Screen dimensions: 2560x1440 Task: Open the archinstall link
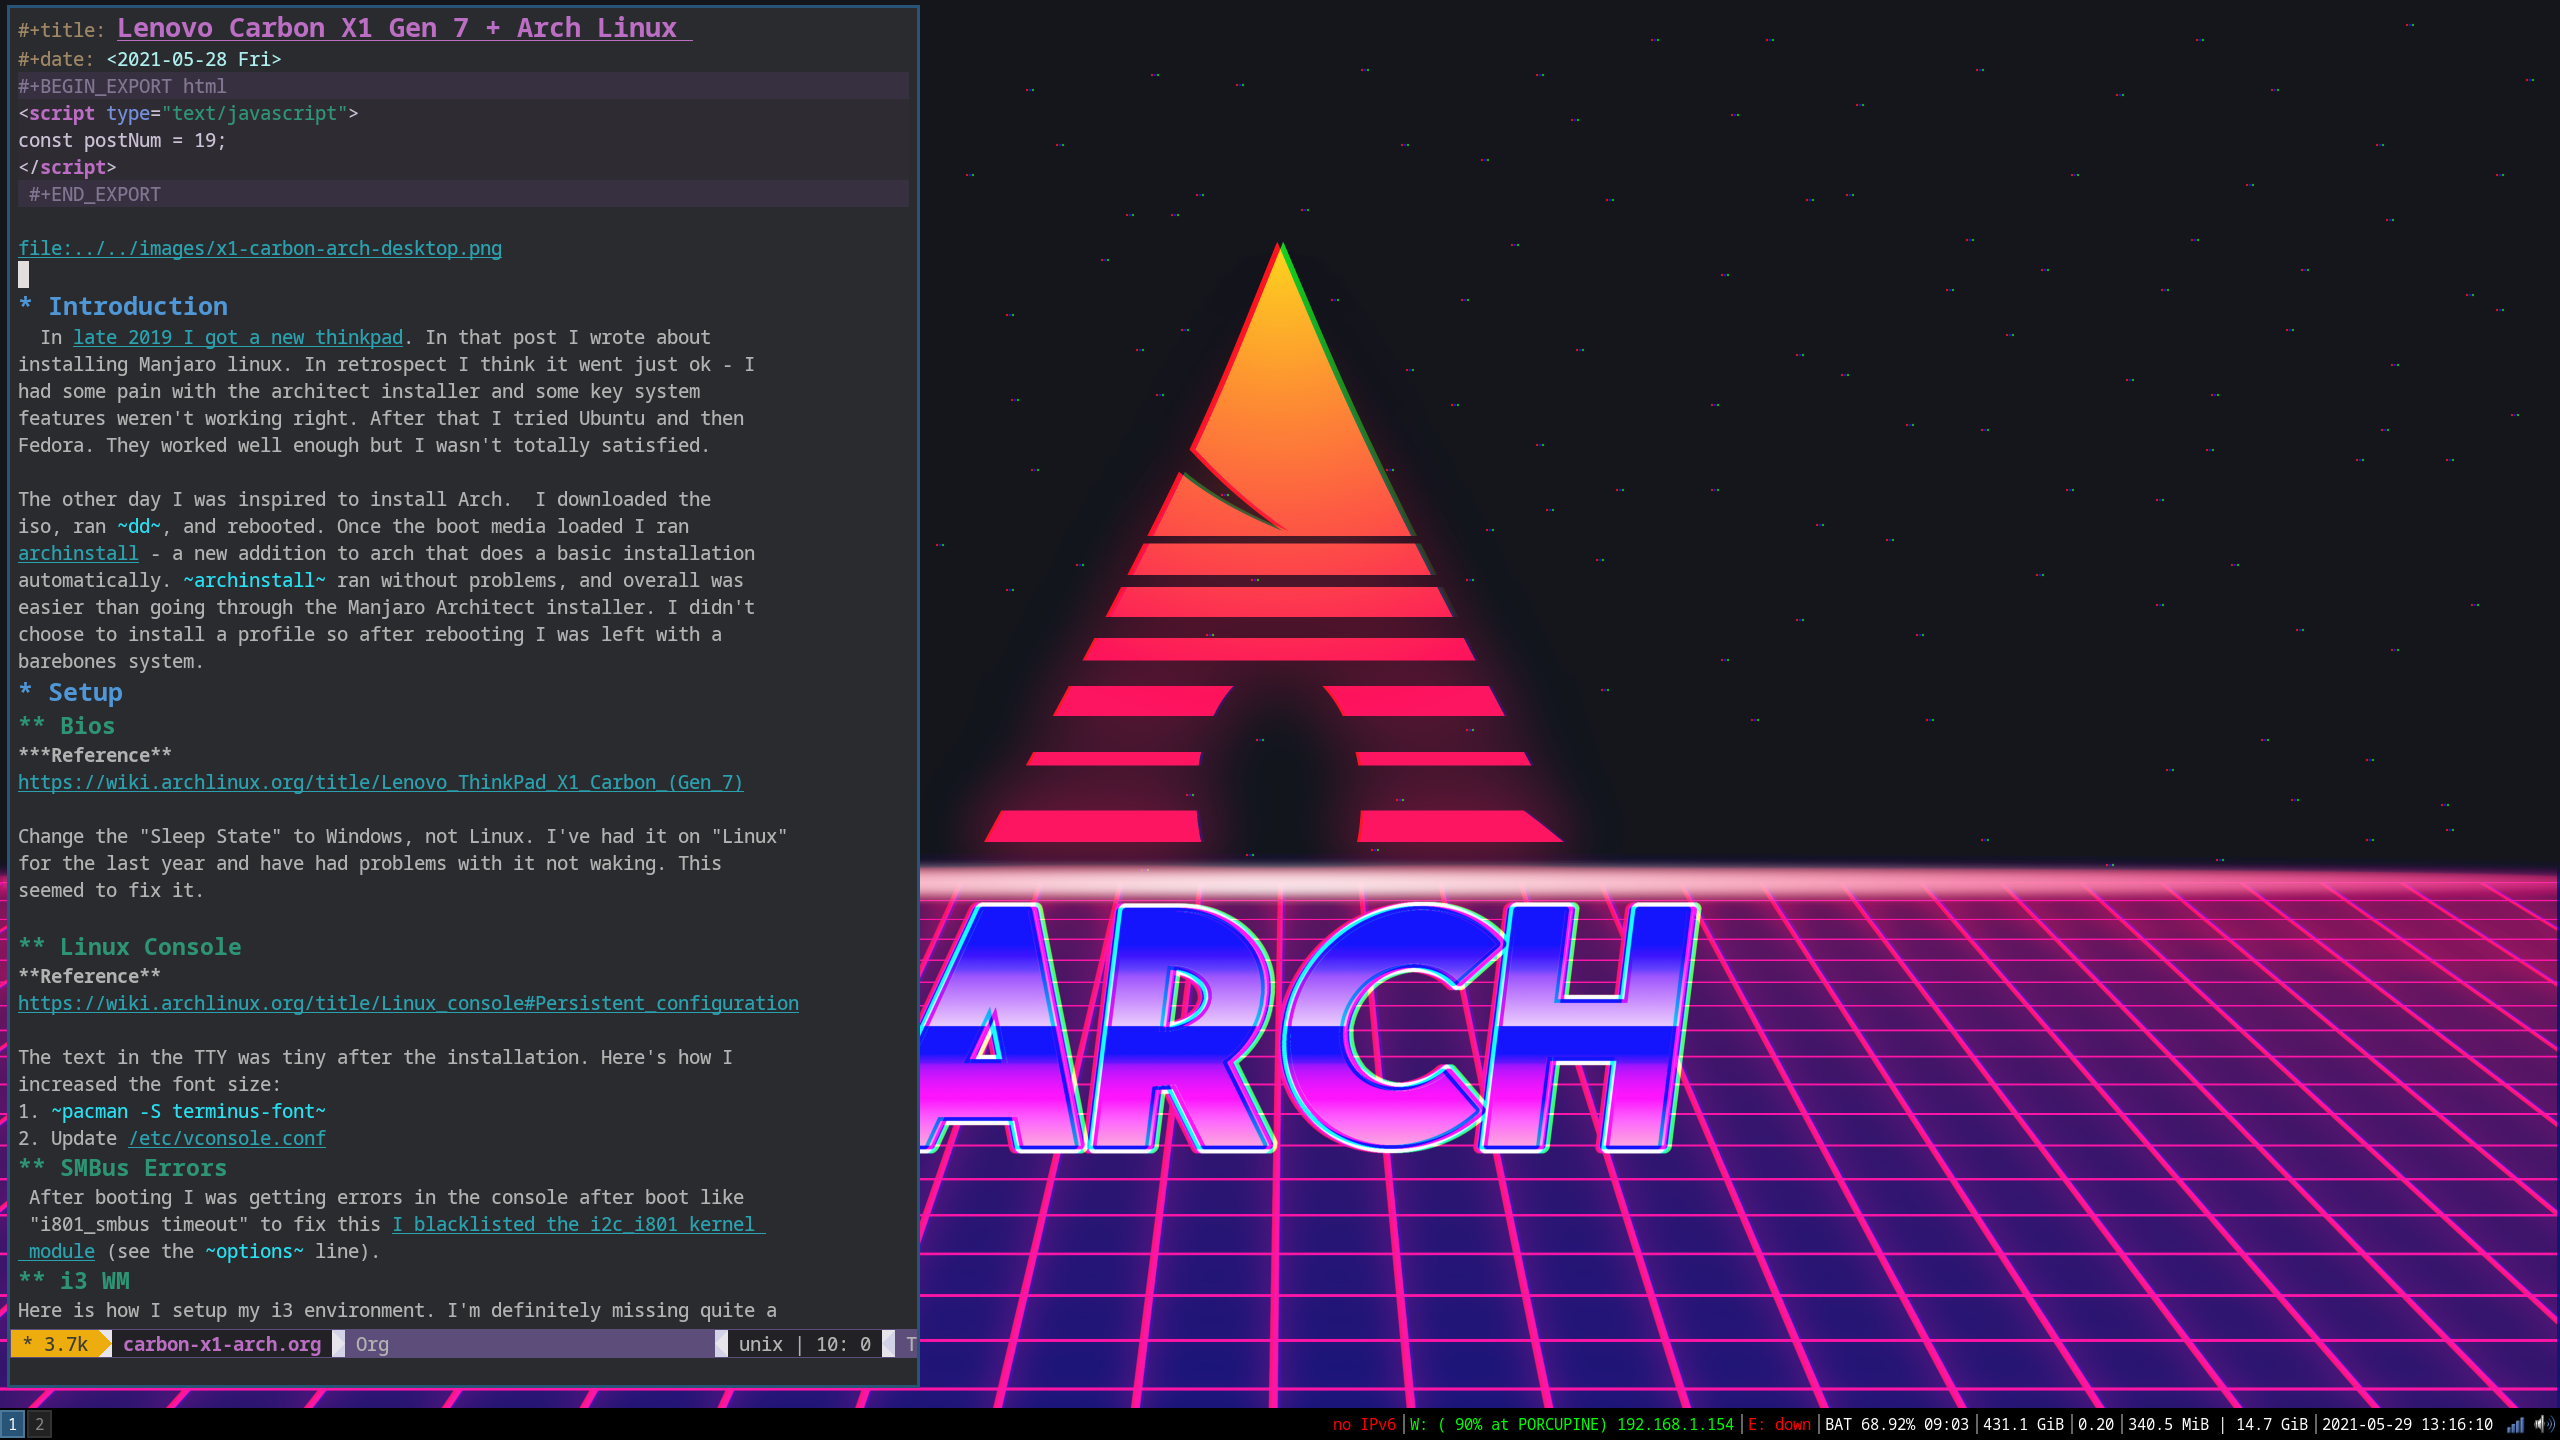(78, 553)
